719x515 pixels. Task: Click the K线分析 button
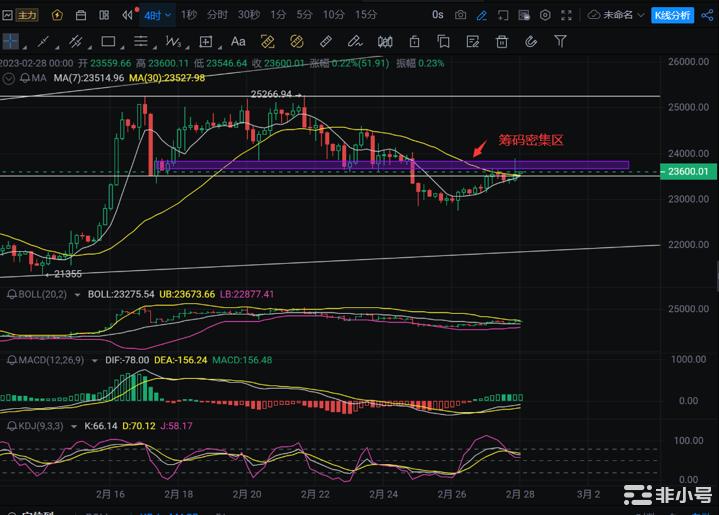point(671,15)
